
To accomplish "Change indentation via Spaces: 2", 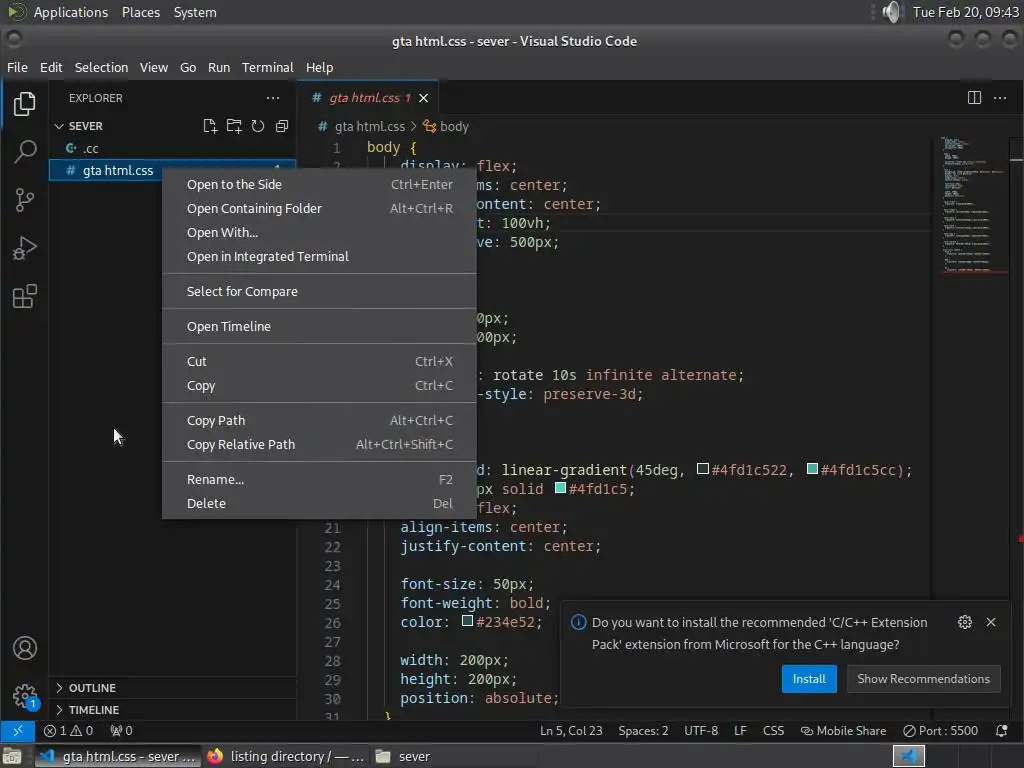I will [643, 731].
